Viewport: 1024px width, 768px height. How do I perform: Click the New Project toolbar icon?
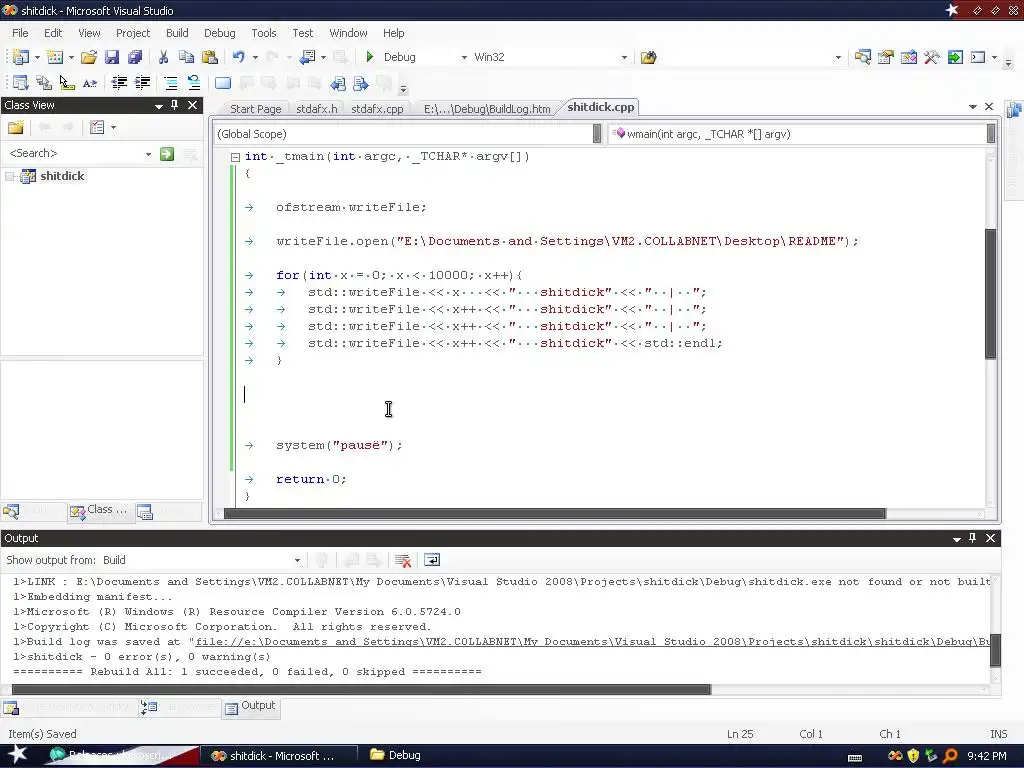pyautogui.click(x=20, y=57)
